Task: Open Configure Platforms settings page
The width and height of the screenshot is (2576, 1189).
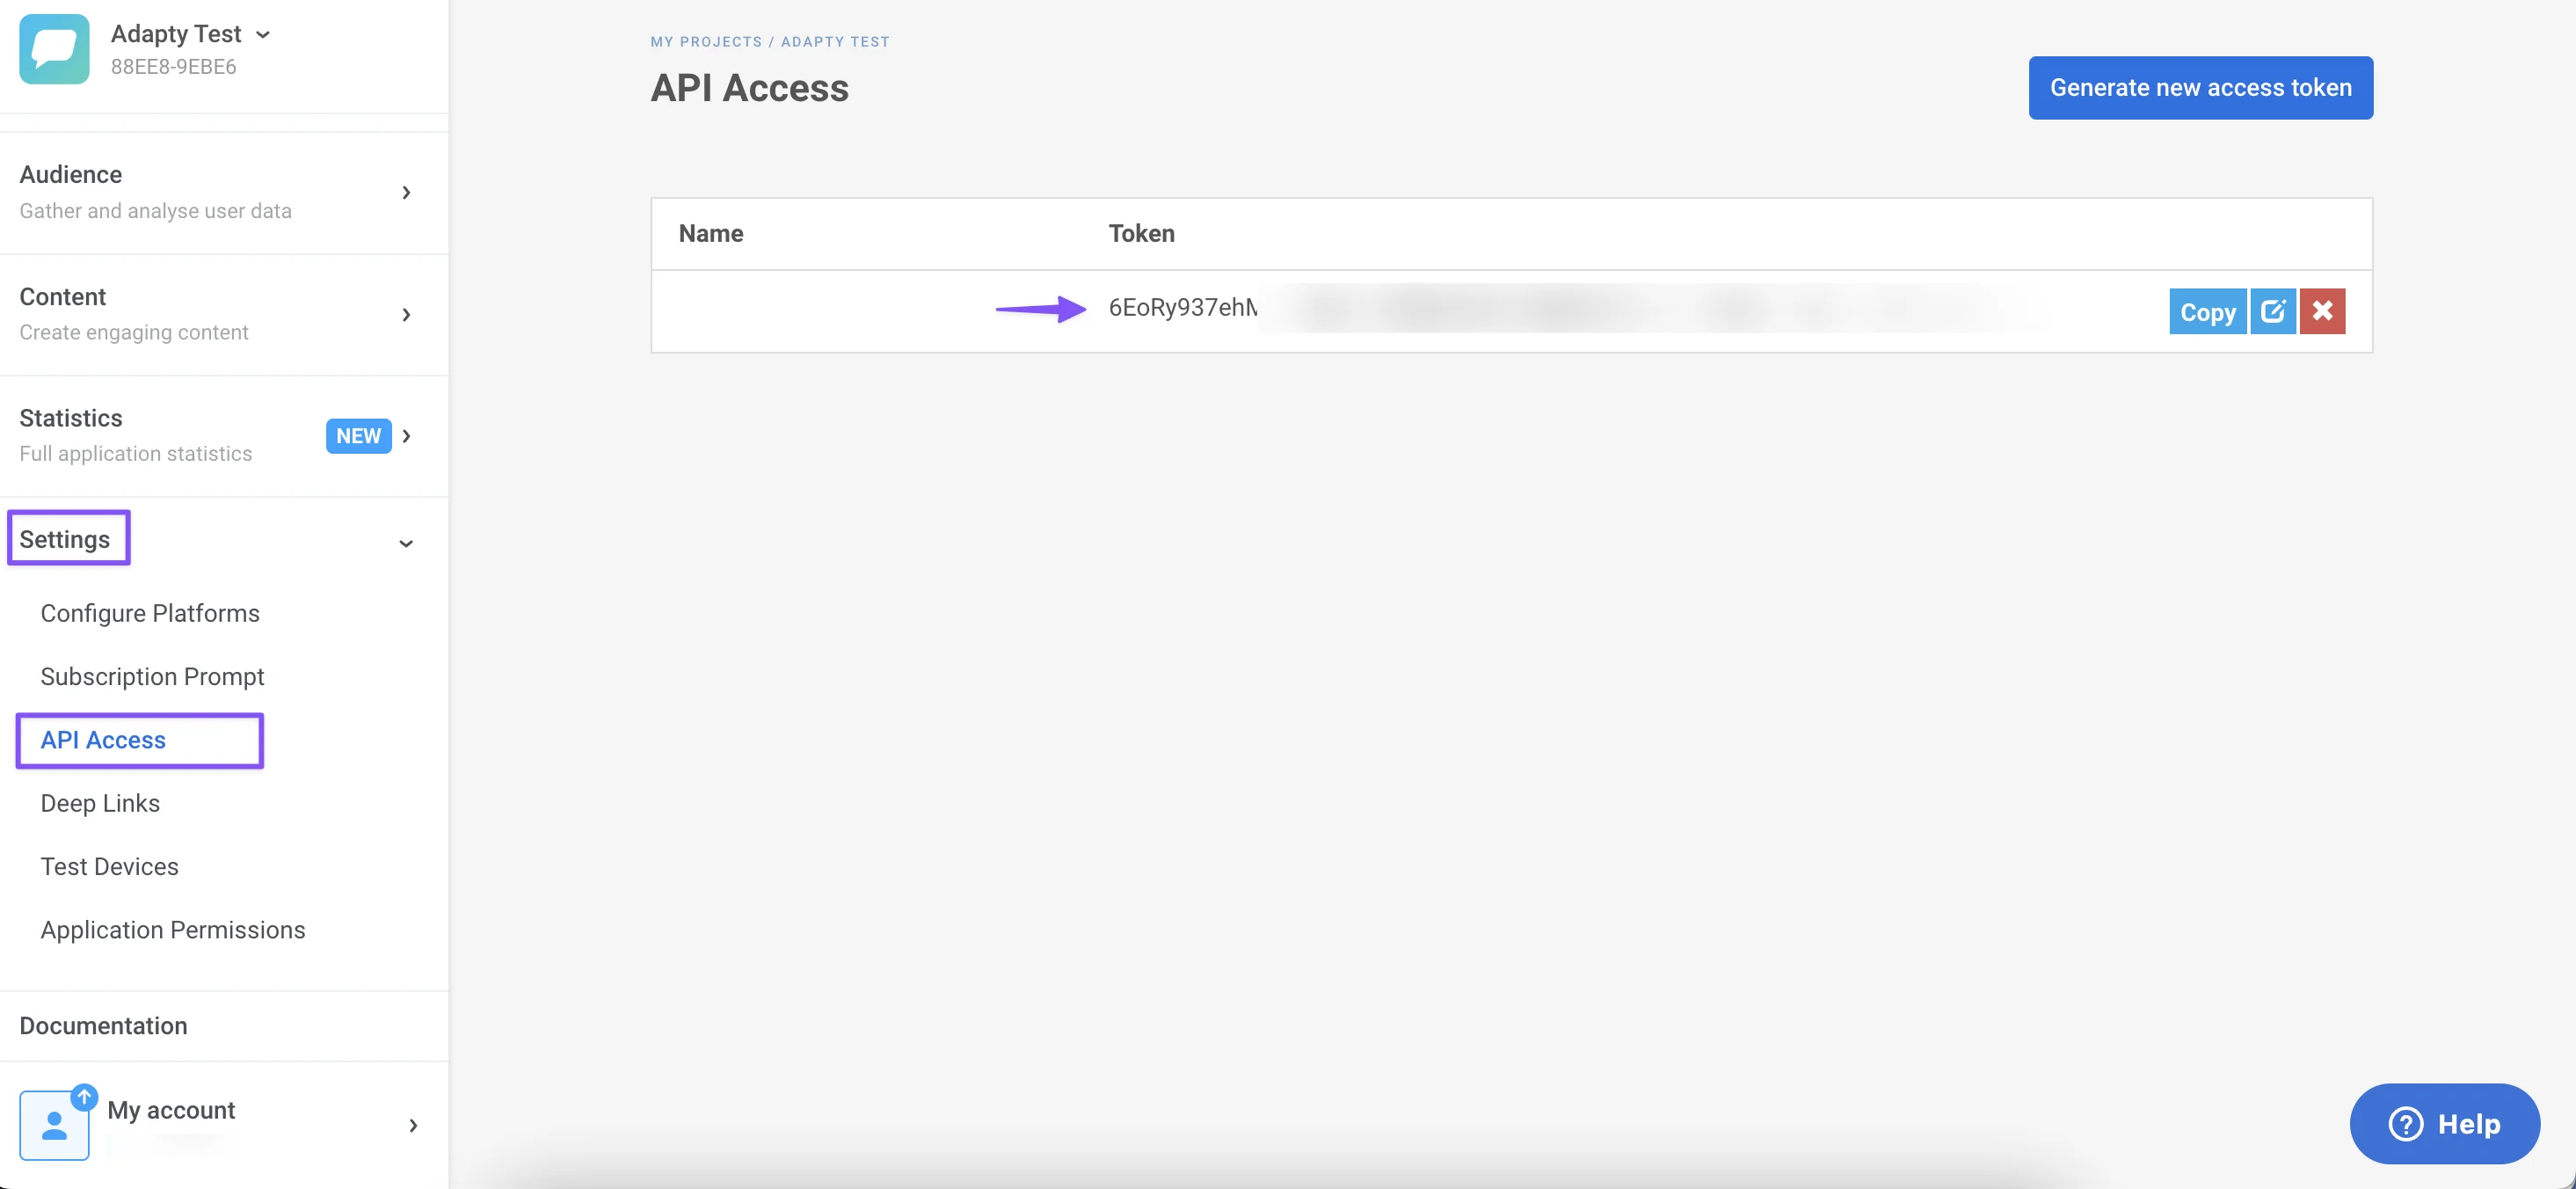Action: coord(150,613)
